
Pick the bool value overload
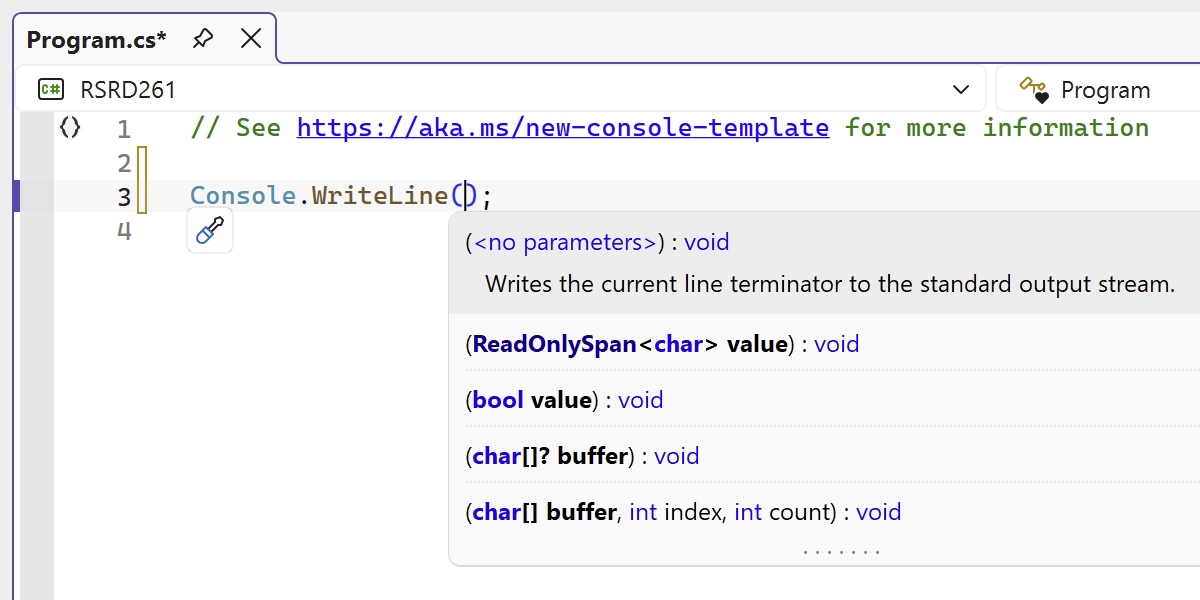click(564, 400)
